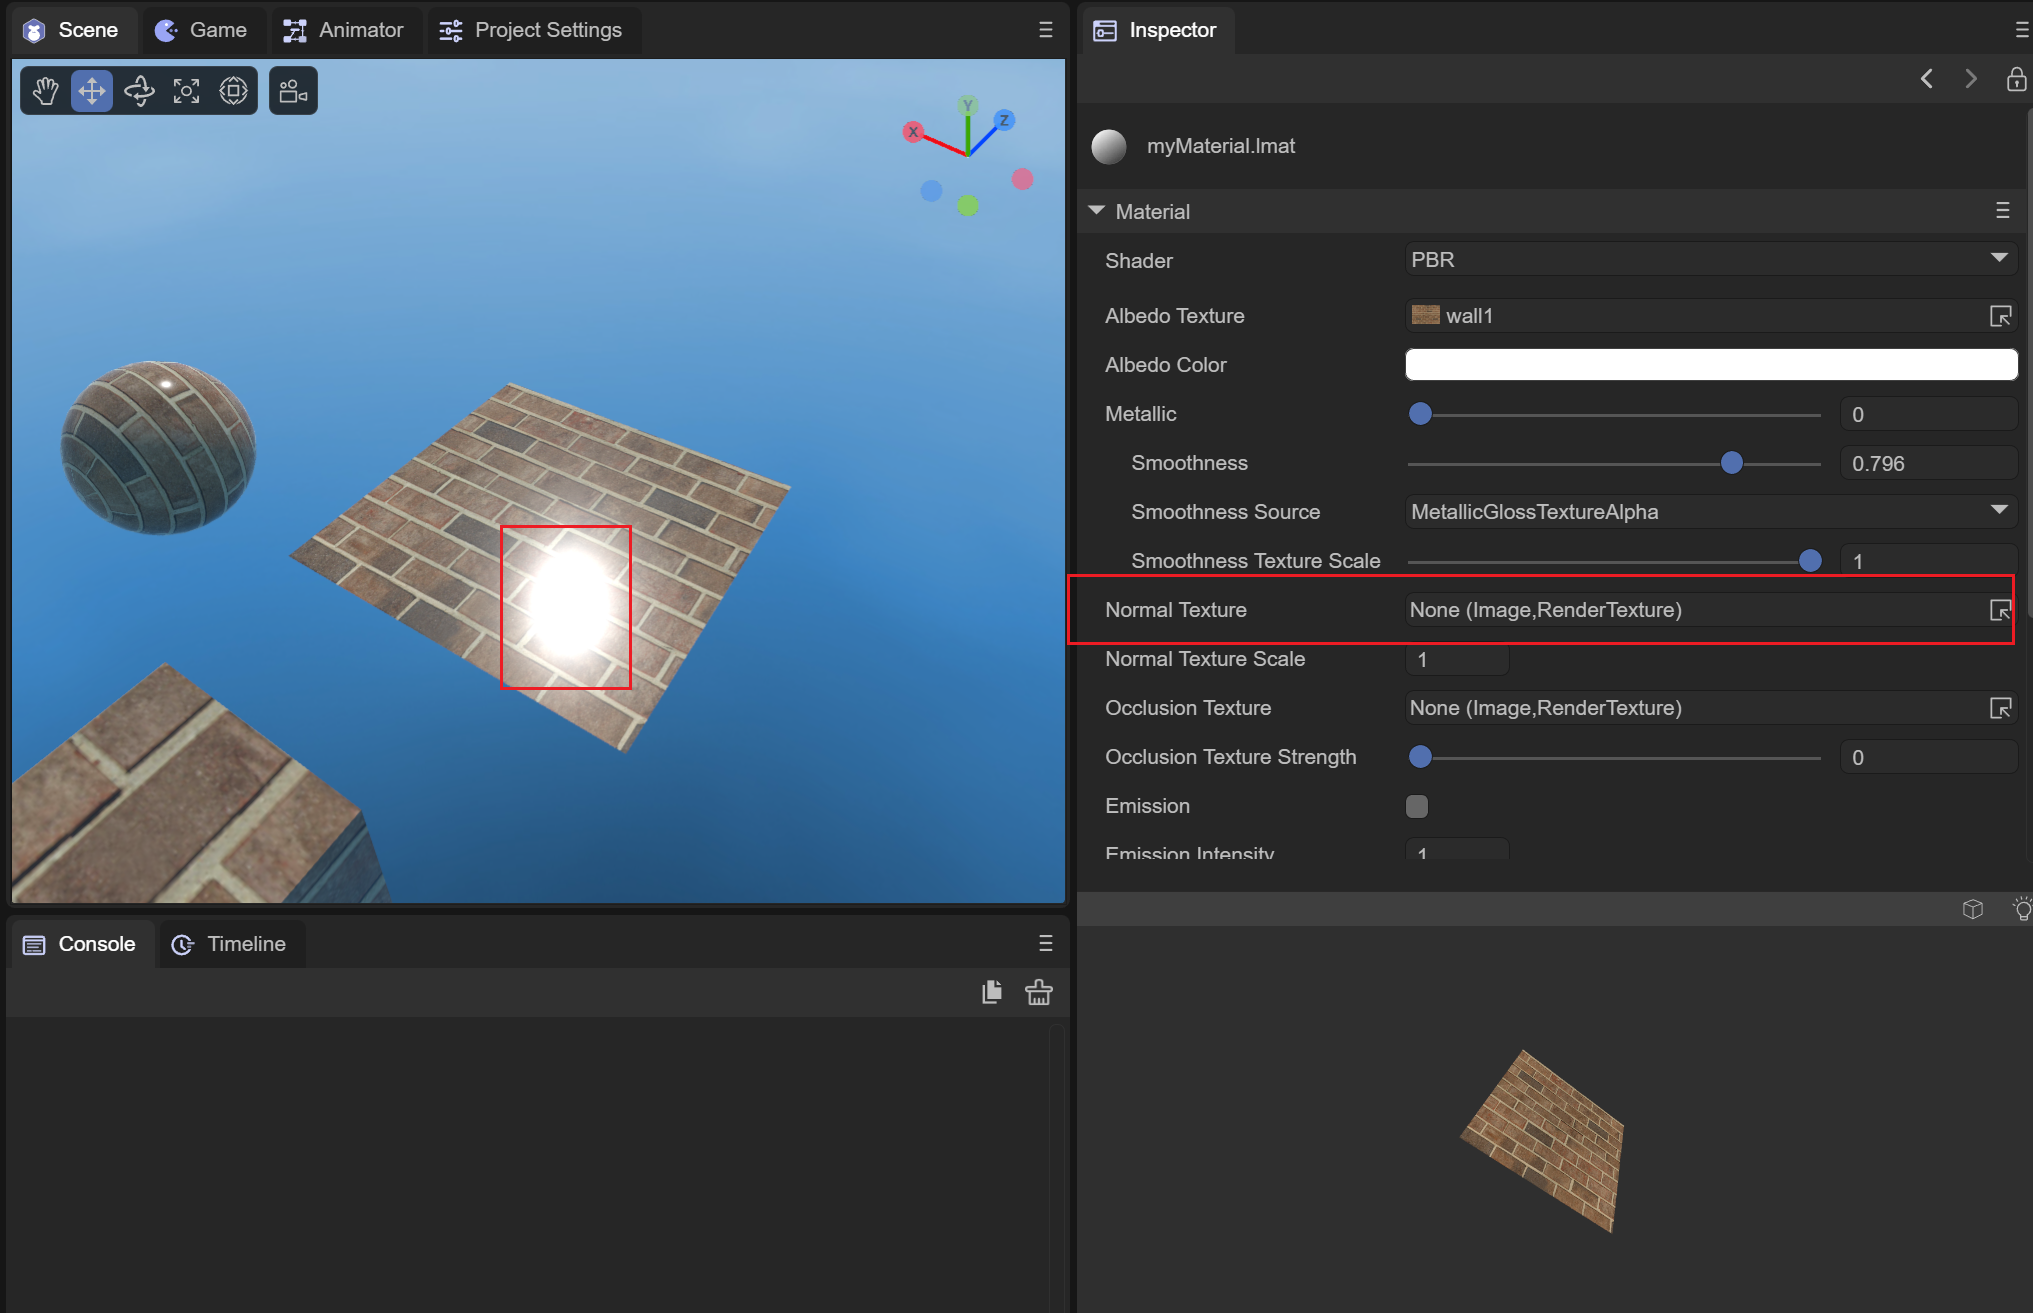Open the Shader PBR dropdown
The image size is (2033, 1313).
1711,260
